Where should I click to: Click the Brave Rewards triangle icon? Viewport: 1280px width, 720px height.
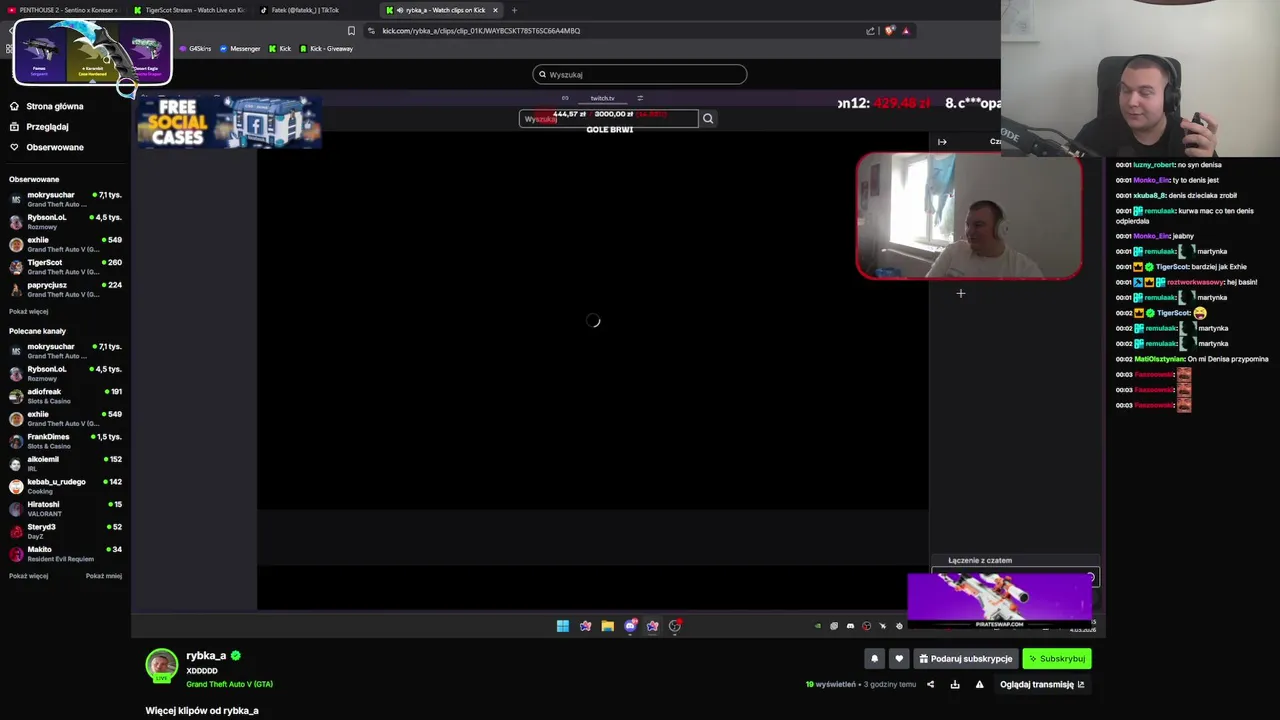click(906, 31)
